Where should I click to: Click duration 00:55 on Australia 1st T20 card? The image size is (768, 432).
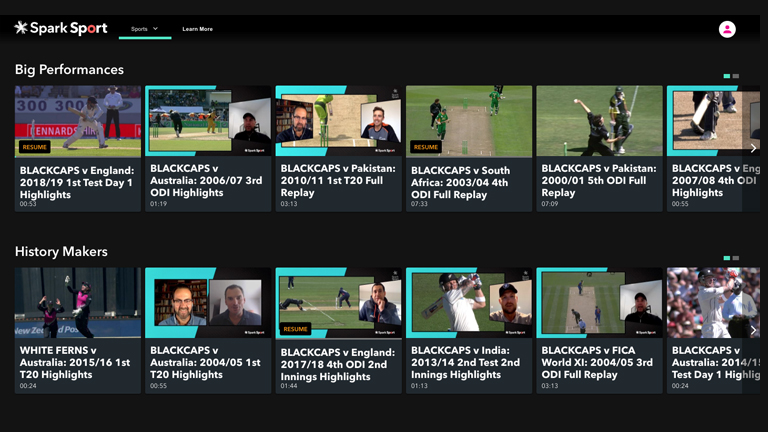coord(158,386)
